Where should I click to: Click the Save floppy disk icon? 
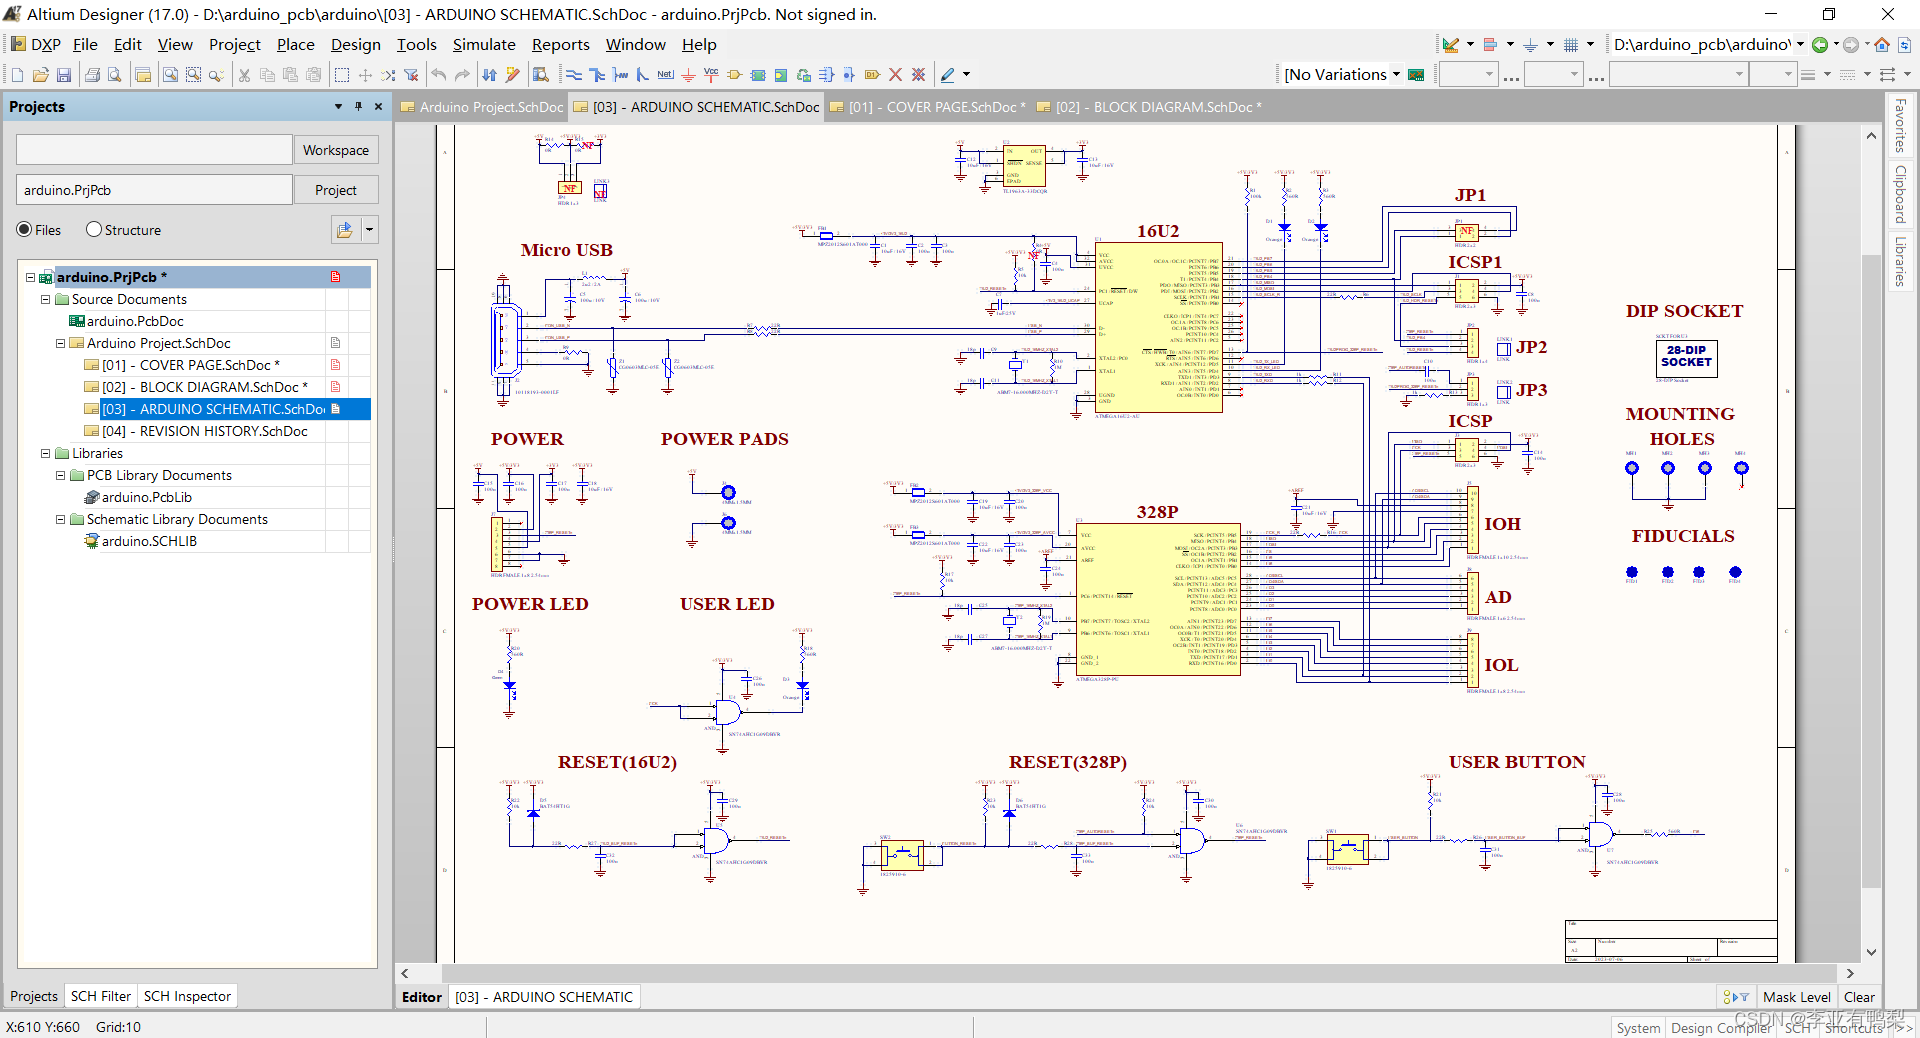64,75
